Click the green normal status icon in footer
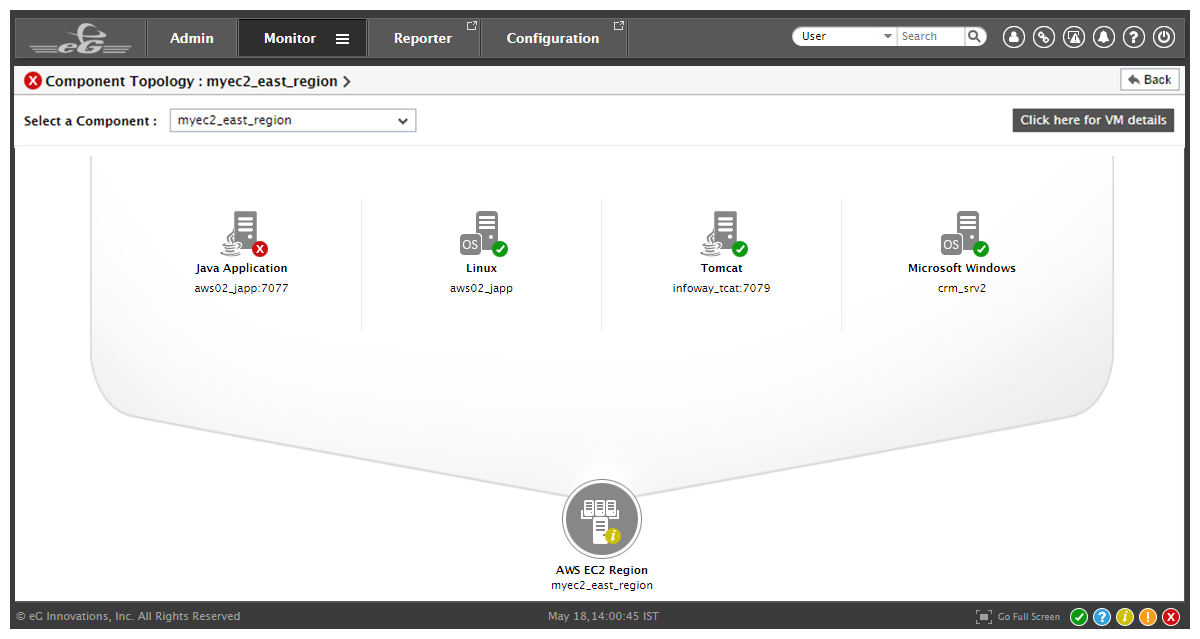Screen dimensions: 1200x639 pyautogui.click(x=1079, y=617)
